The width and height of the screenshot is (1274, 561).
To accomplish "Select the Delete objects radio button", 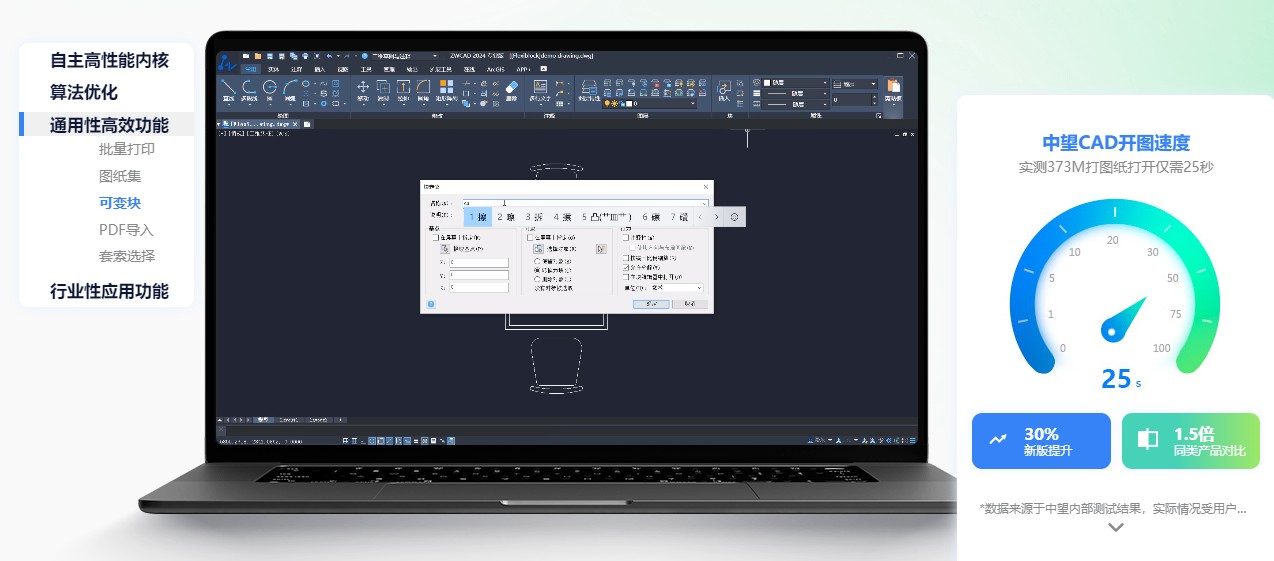I will [537, 279].
